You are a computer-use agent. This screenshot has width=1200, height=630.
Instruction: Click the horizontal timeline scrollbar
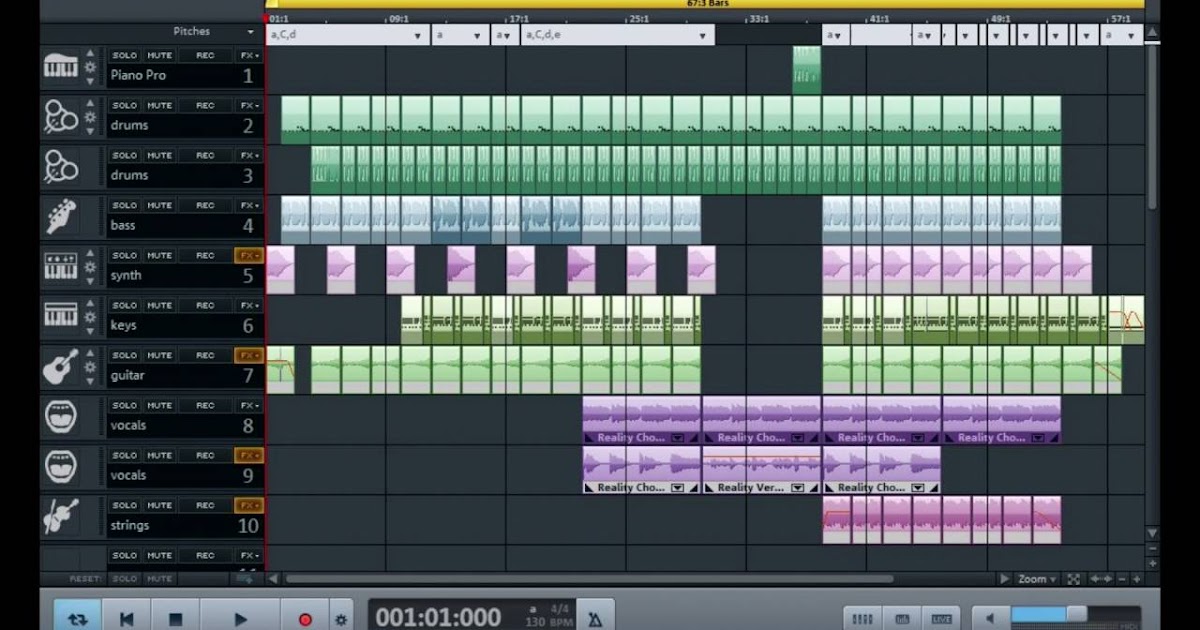590,578
